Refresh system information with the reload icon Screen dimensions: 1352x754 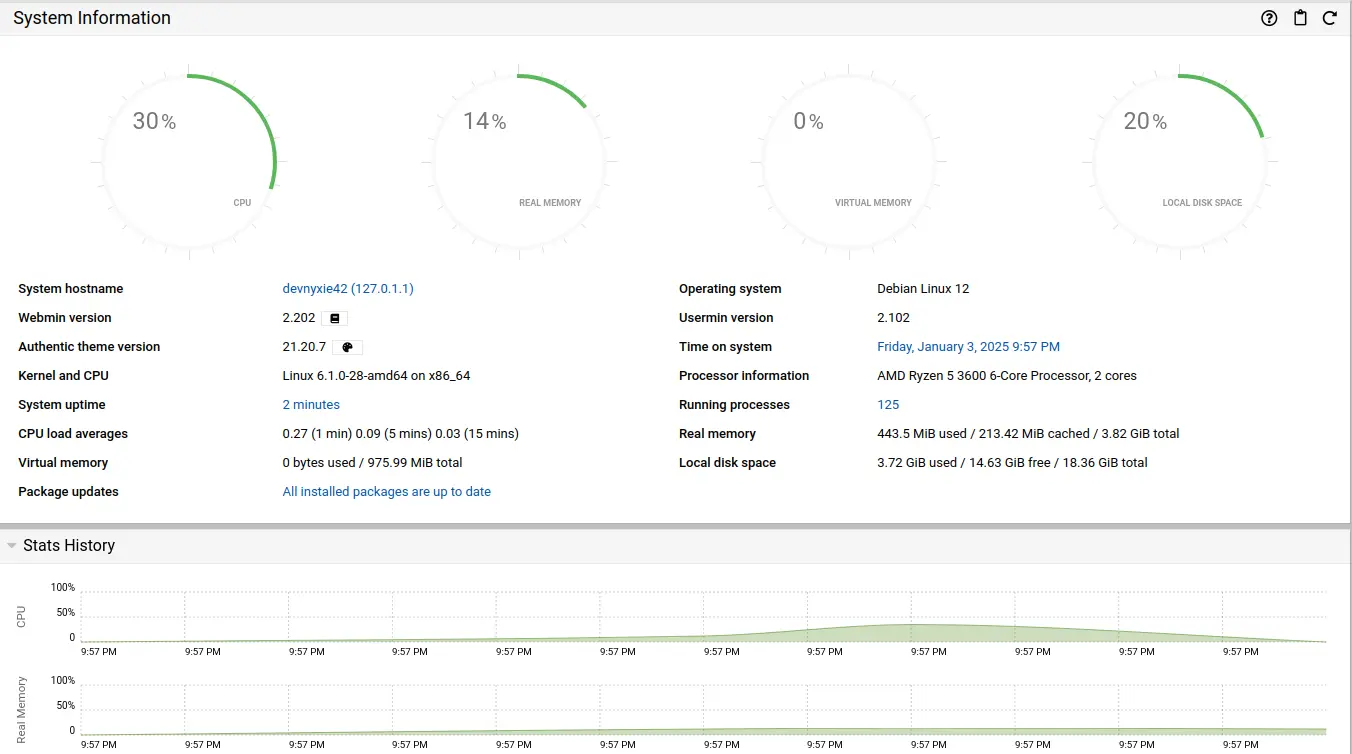1330,18
